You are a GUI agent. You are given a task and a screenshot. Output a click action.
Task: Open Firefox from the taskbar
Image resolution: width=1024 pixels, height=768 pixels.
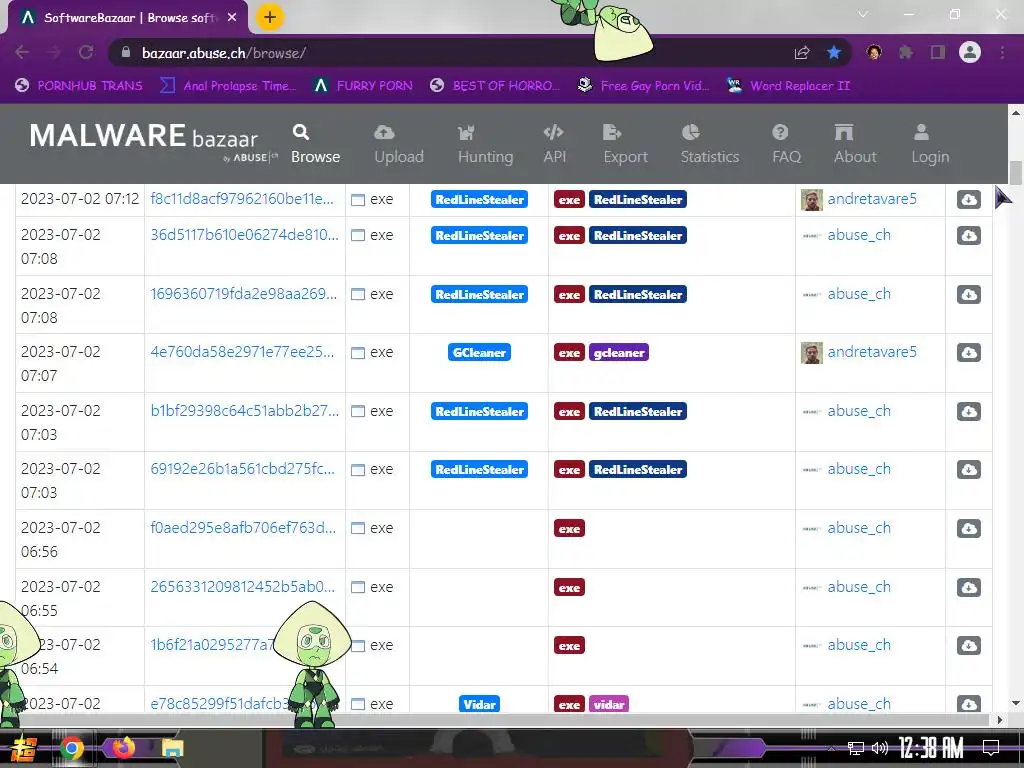point(123,747)
